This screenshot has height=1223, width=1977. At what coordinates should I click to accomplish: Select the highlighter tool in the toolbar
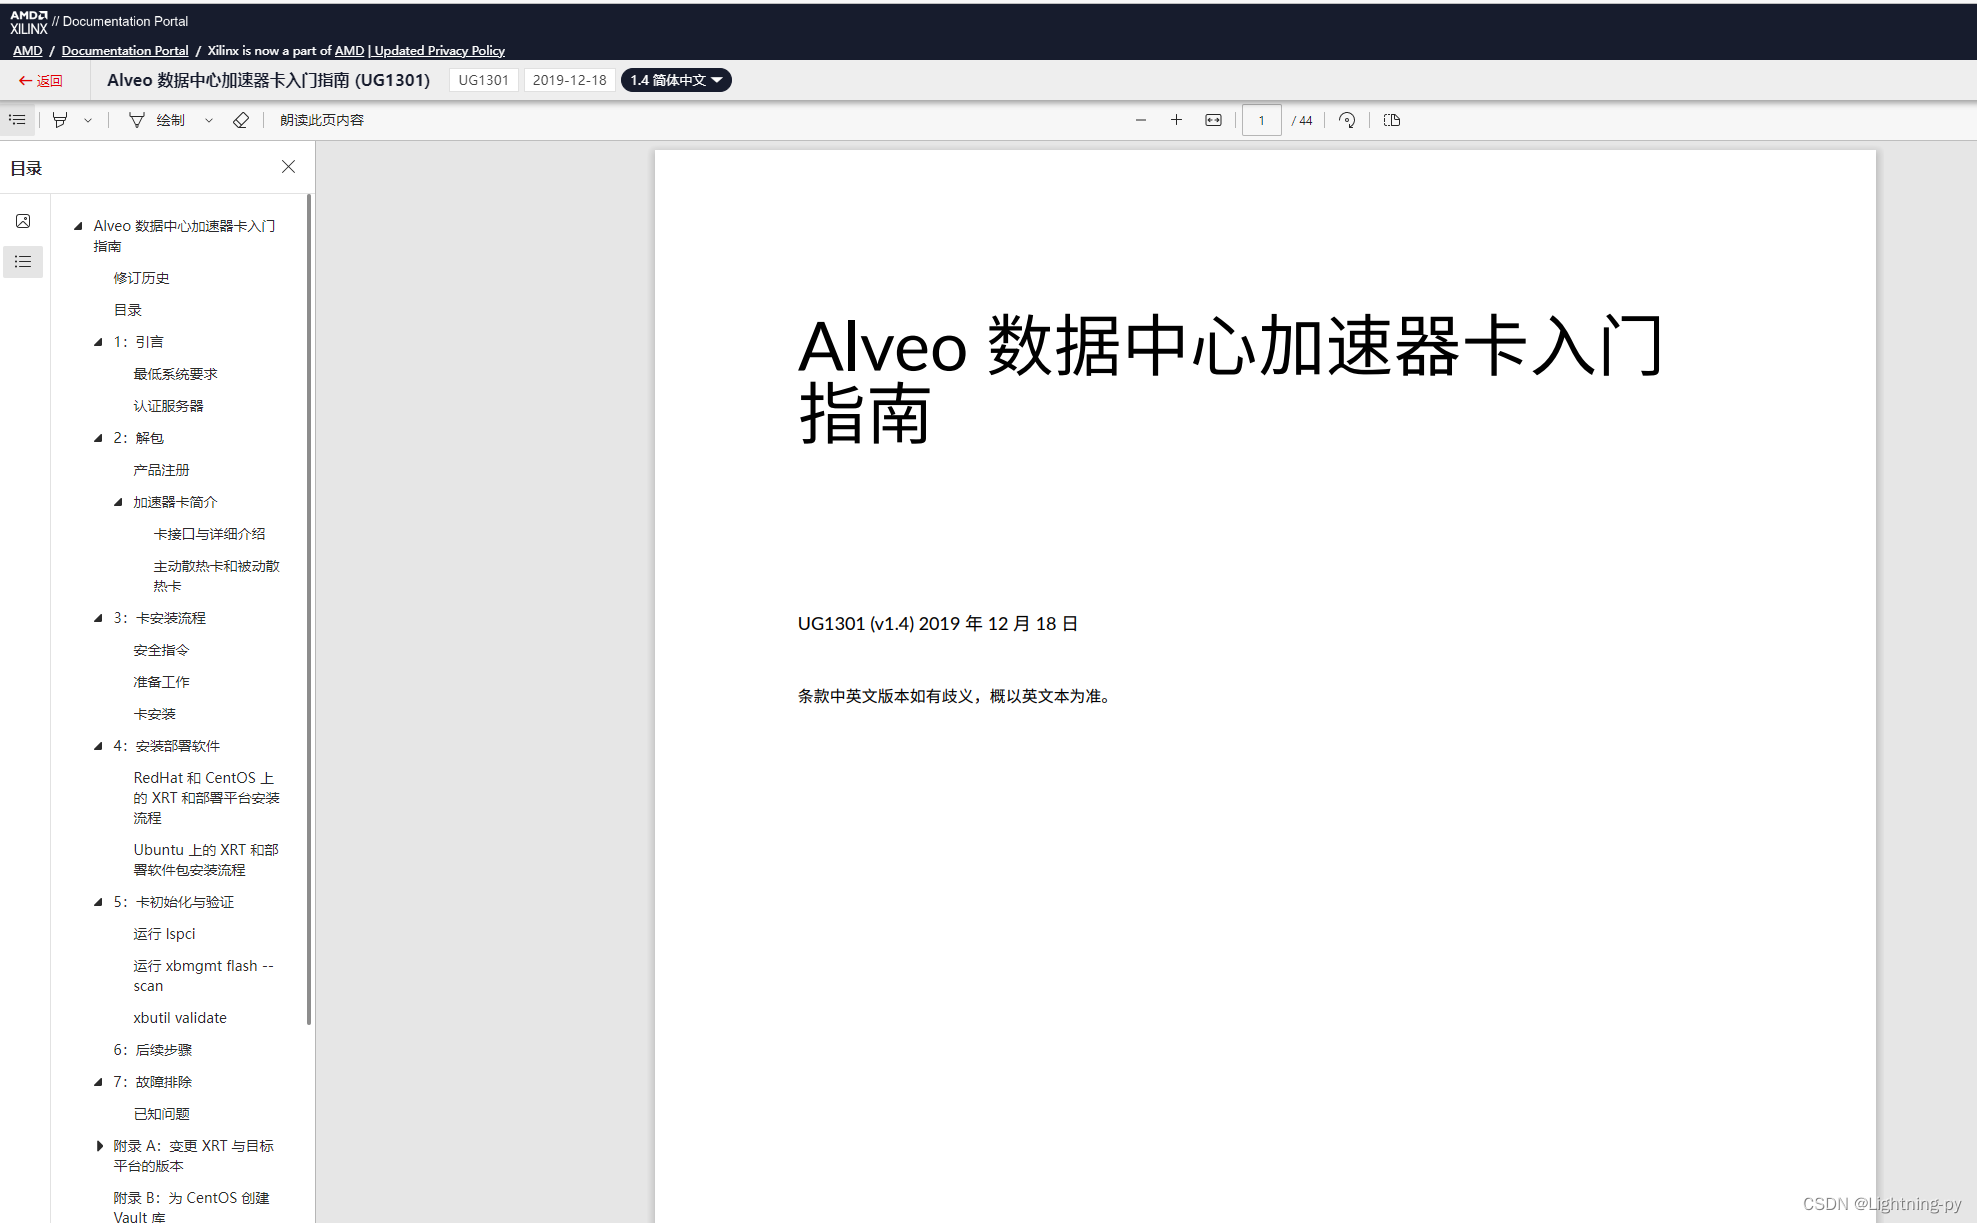tap(60, 119)
